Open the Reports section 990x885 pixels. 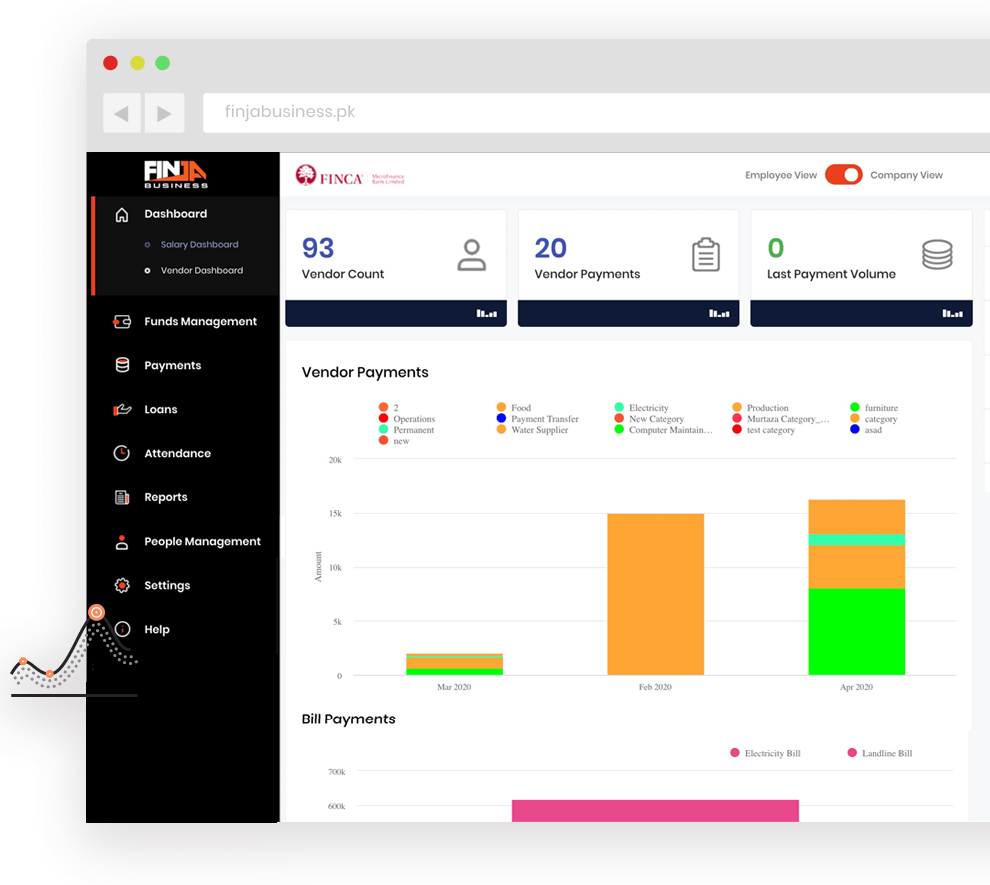click(x=165, y=497)
